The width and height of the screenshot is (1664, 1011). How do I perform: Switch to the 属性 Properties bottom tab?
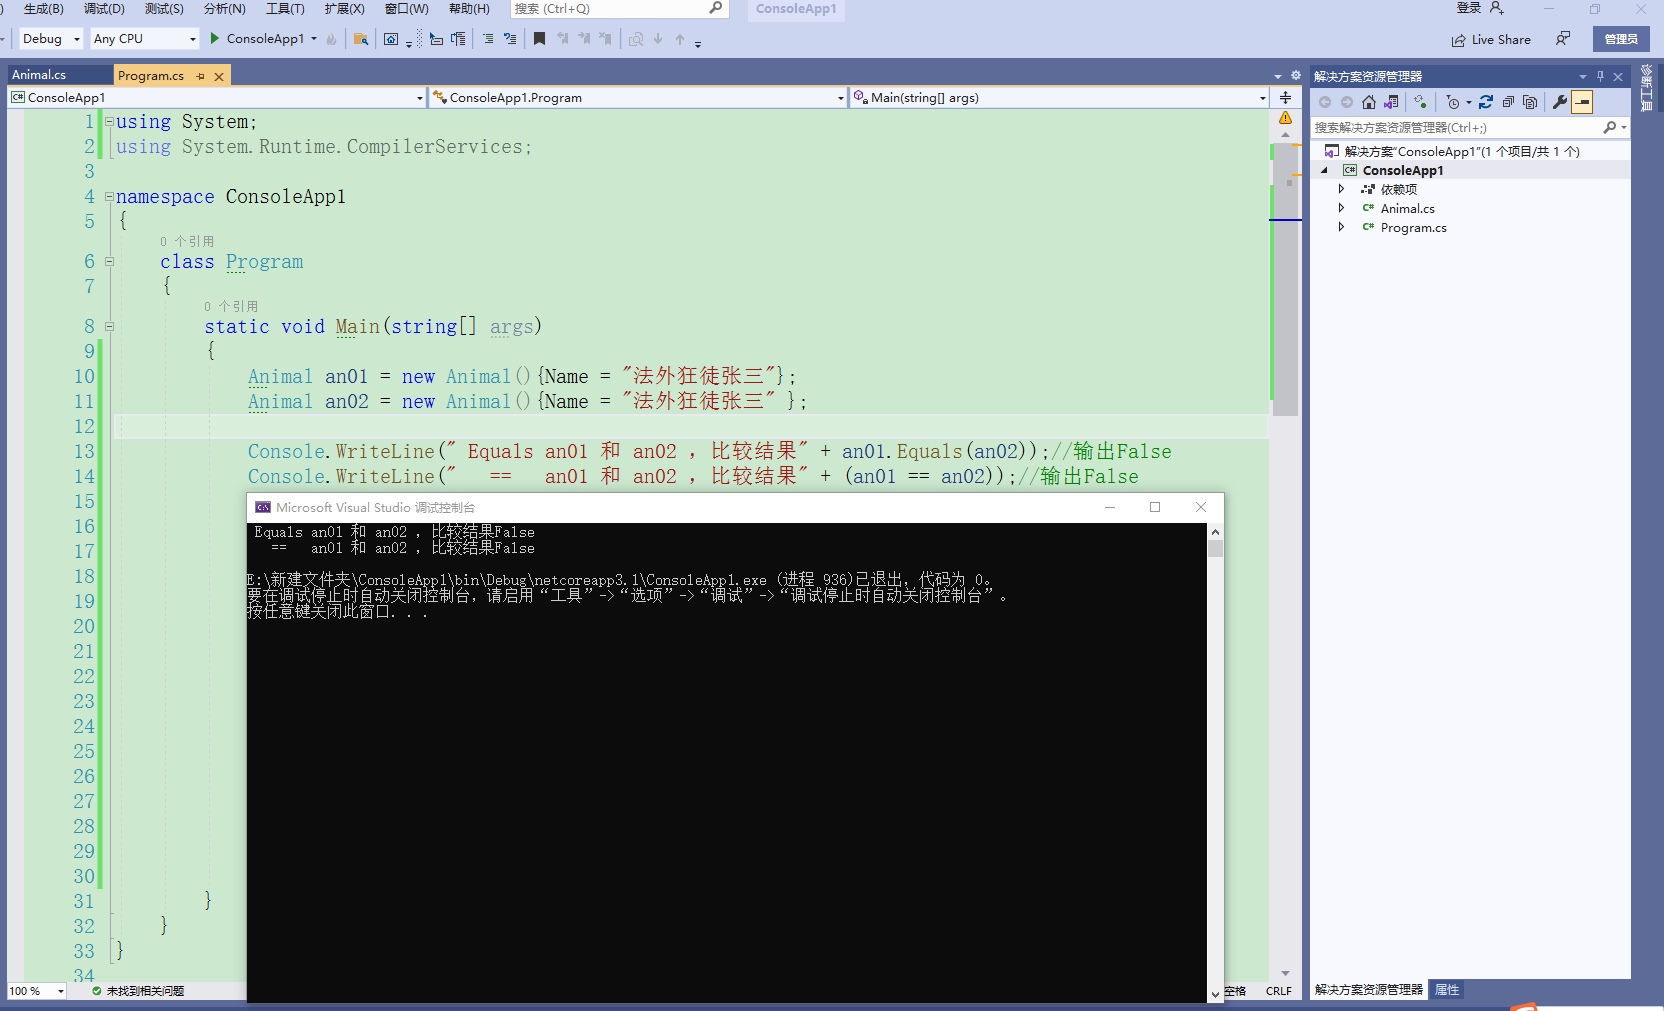tap(1447, 990)
